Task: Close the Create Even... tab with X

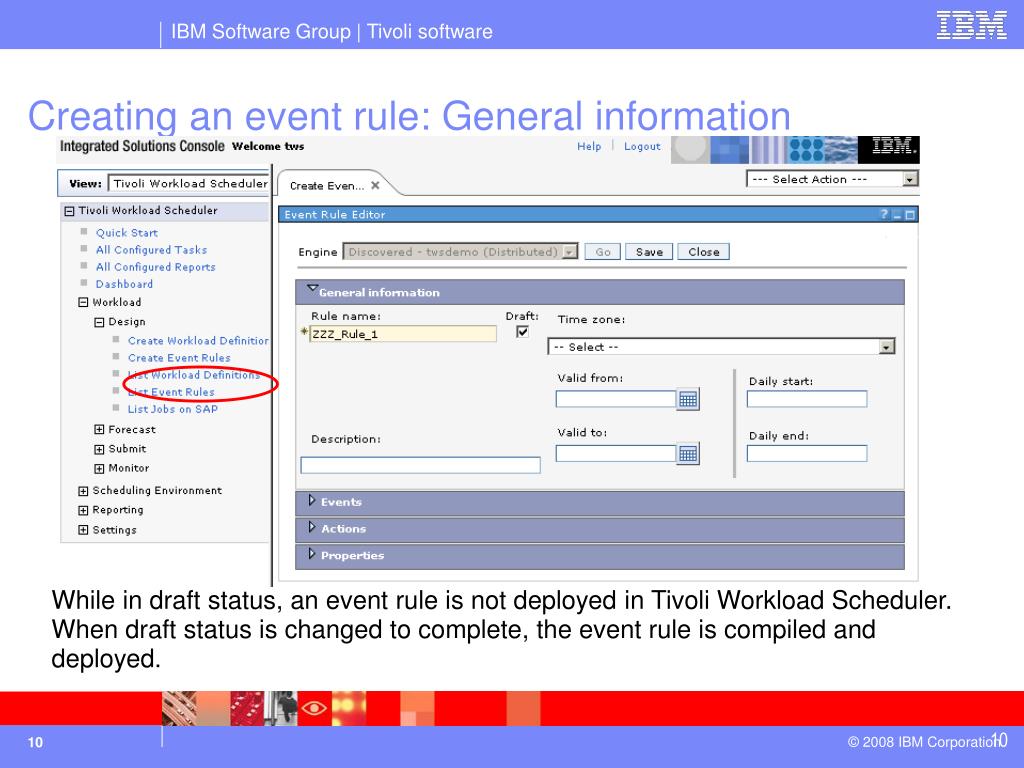Action: click(x=375, y=185)
